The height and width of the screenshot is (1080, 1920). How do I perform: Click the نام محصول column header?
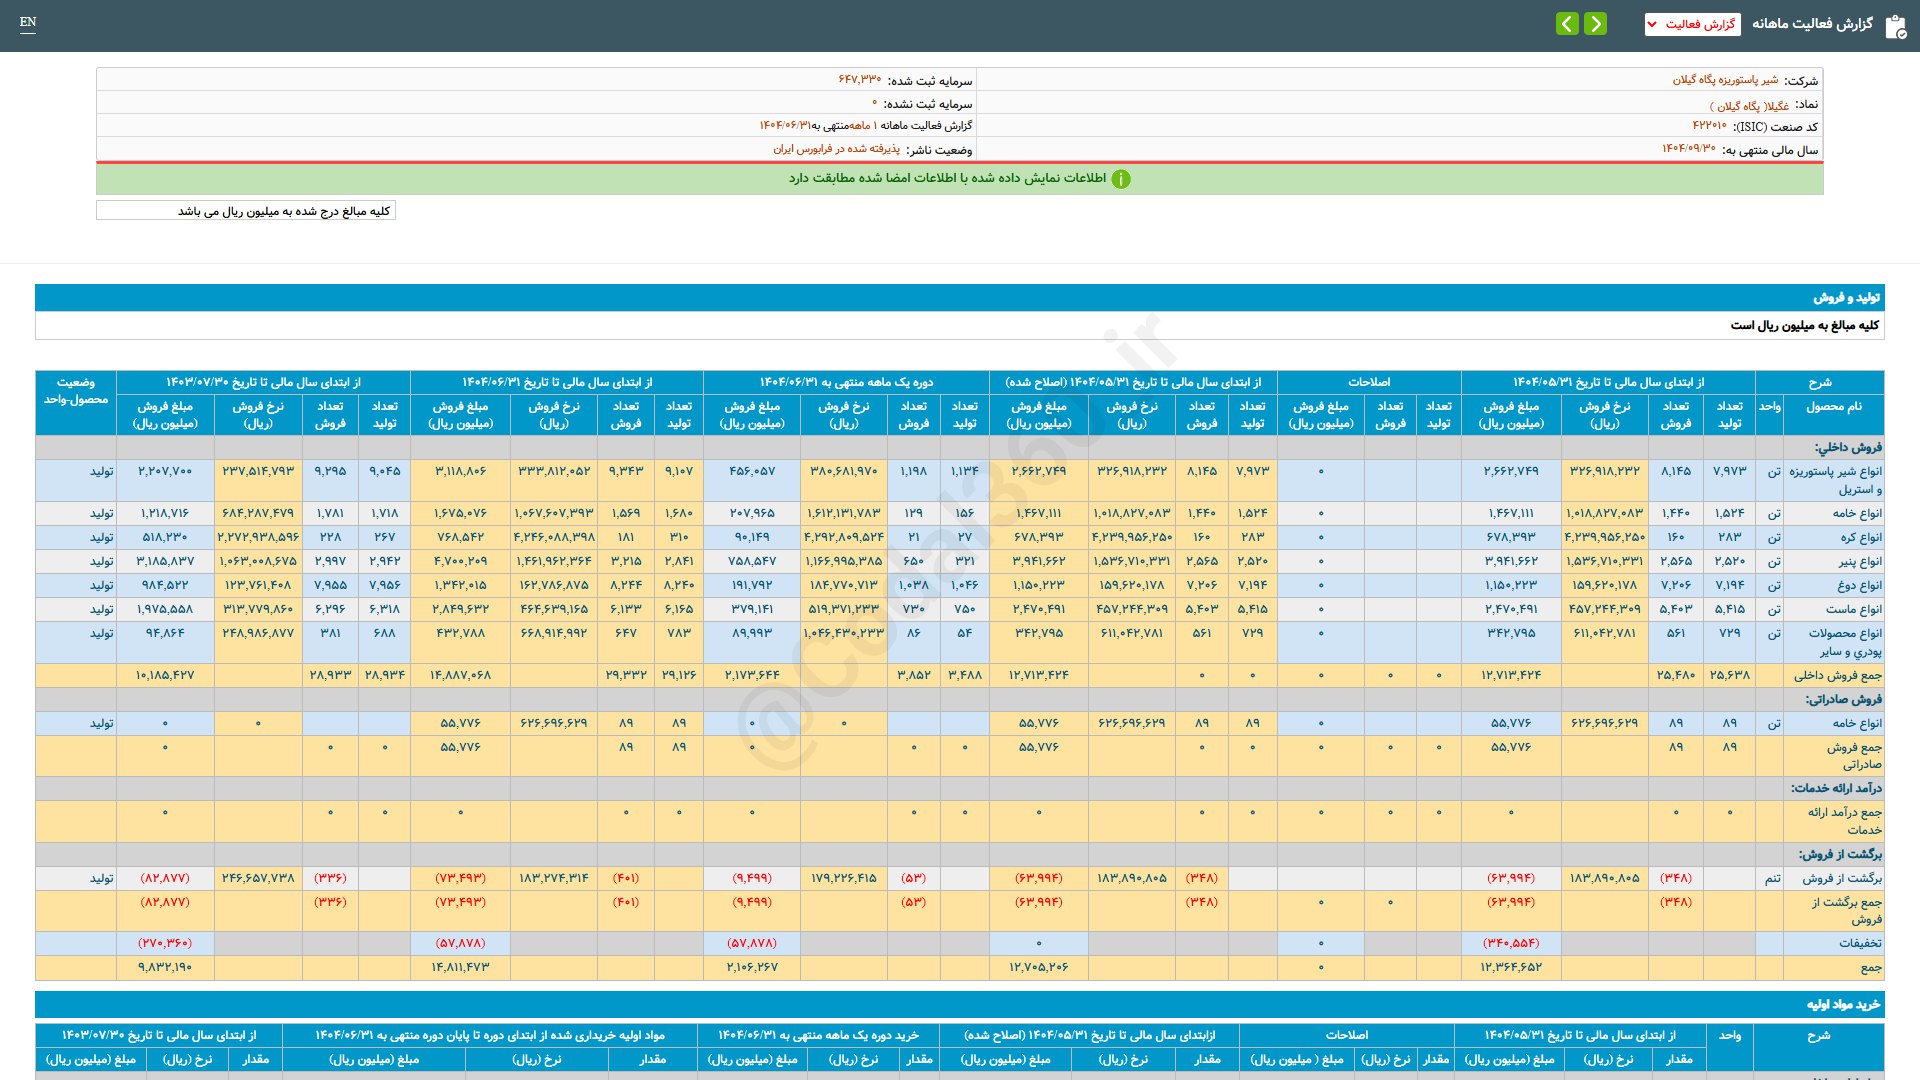pos(1833,407)
